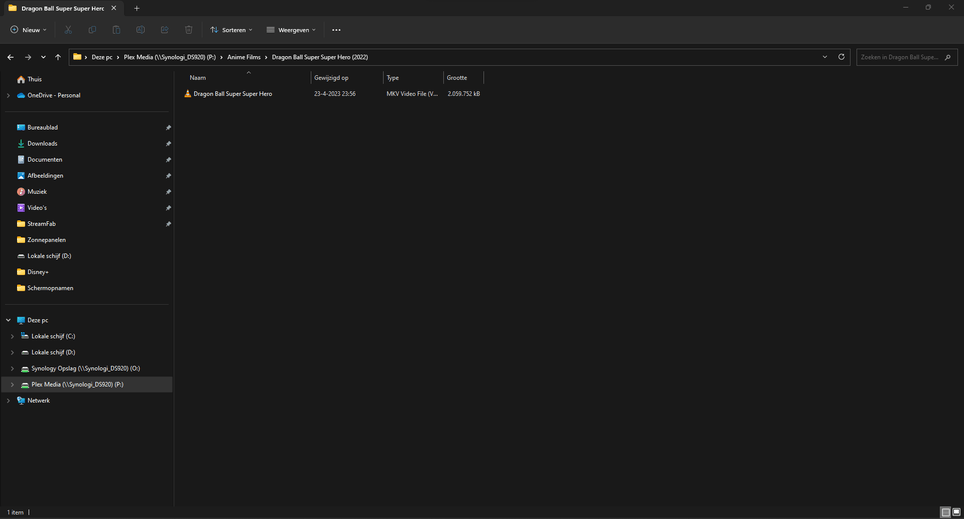Screen dimensions: 964x519
Task: Go up one folder level arrow
Action: coord(58,57)
